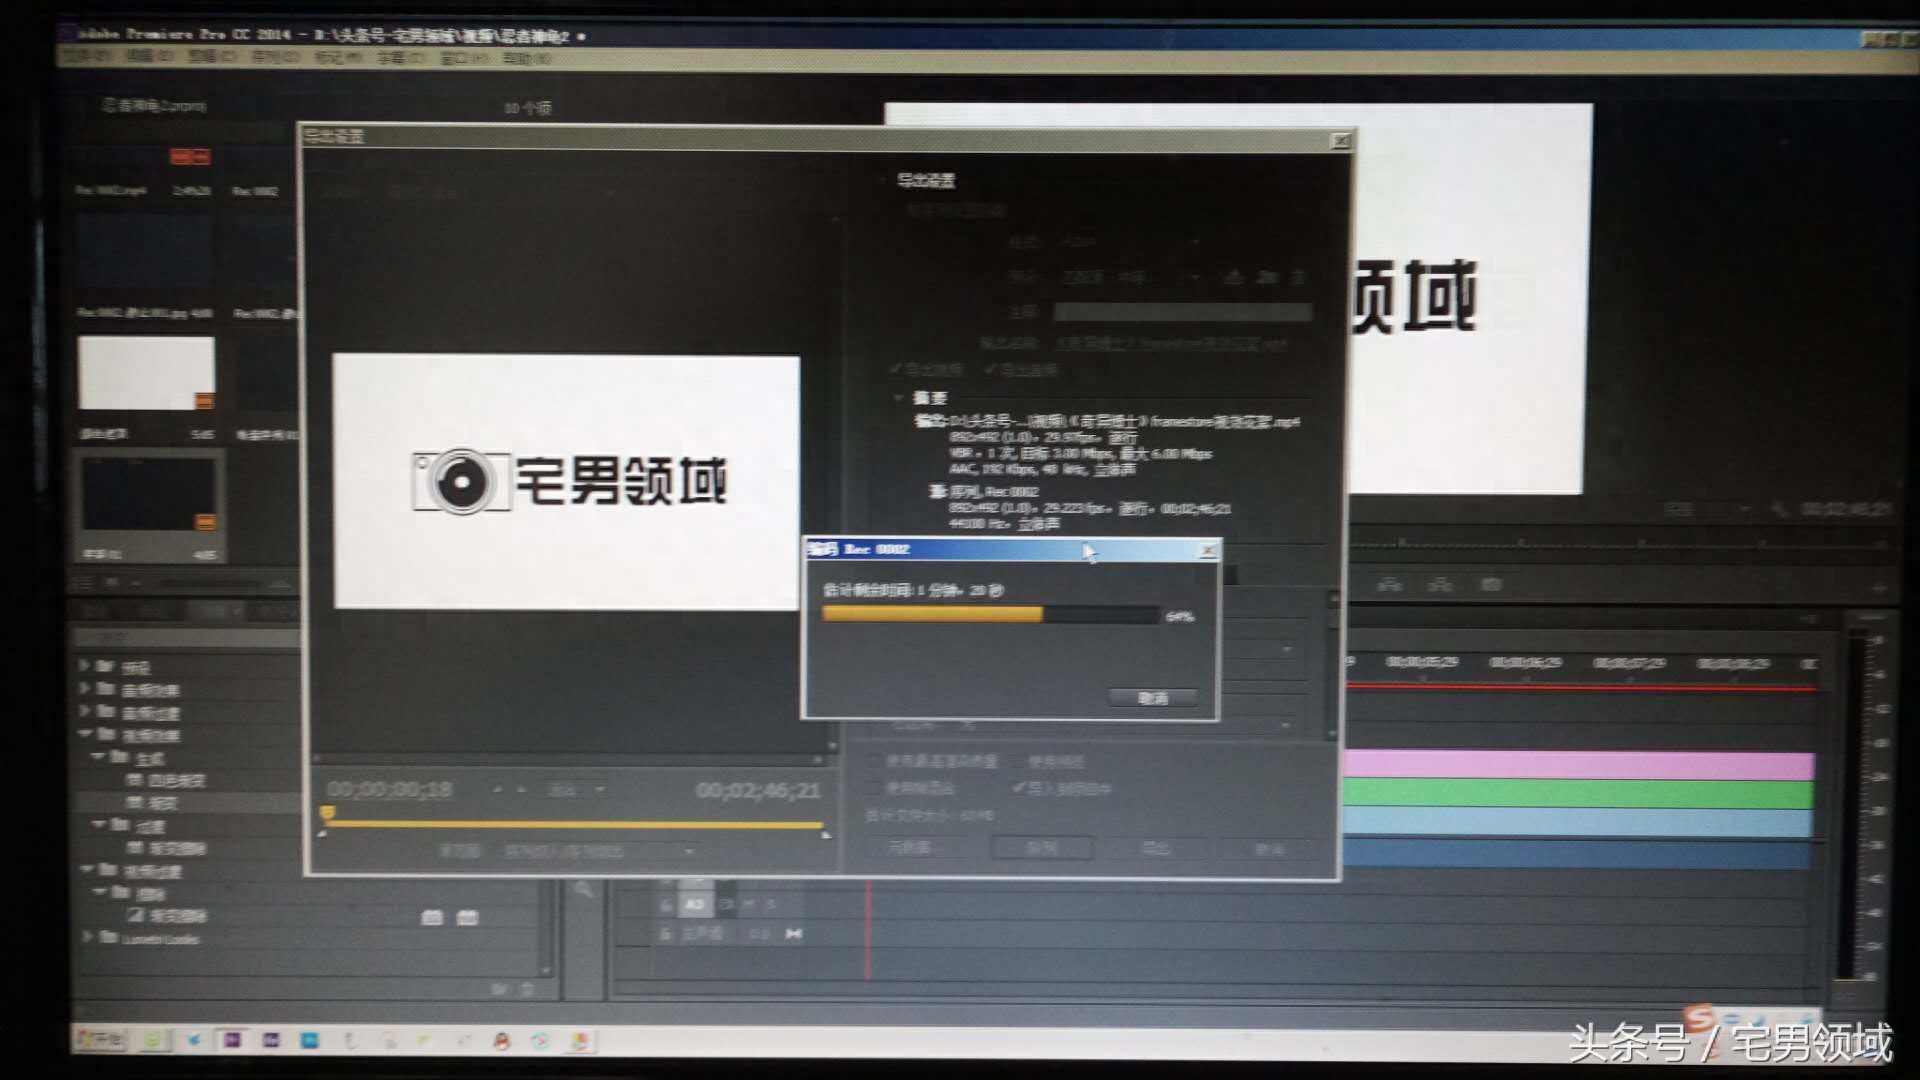Expand the first folder in effects tree
This screenshot has height=1080, width=1920.
point(84,666)
